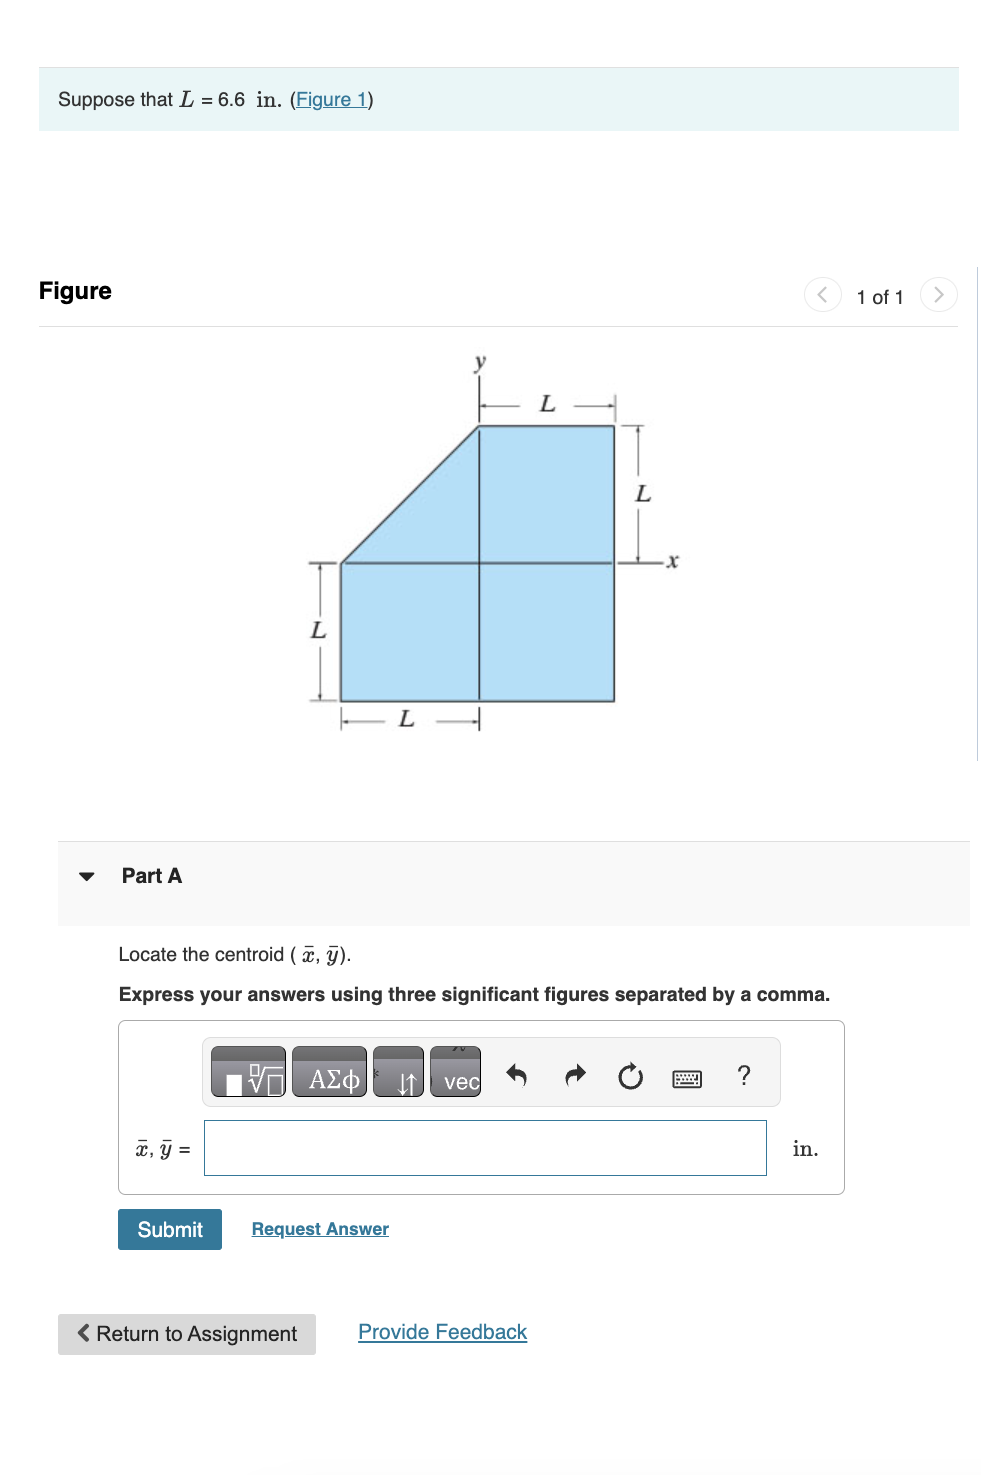The width and height of the screenshot is (981, 1475).
Task: Click the Provide Feedback link
Action: coord(442,1331)
